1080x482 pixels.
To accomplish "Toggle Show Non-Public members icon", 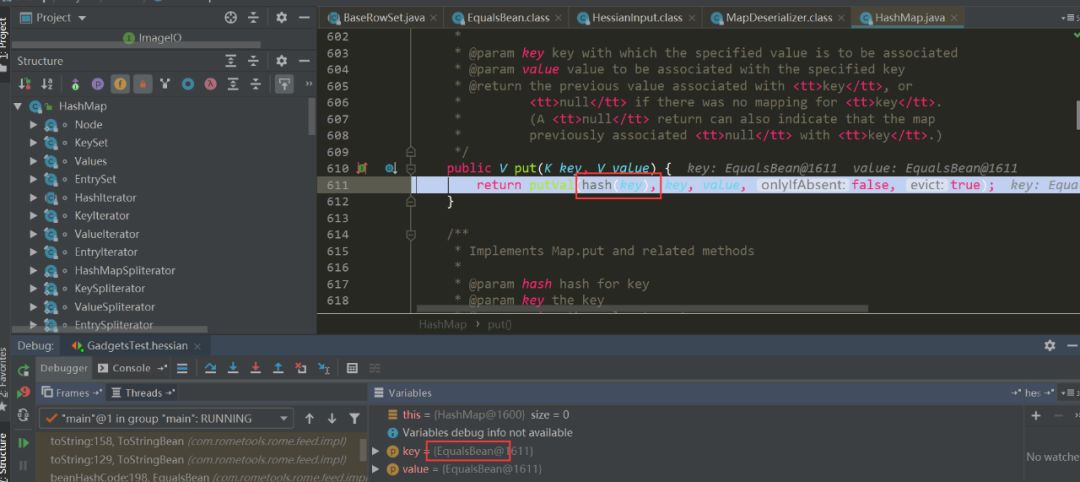I will (x=143, y=84).
